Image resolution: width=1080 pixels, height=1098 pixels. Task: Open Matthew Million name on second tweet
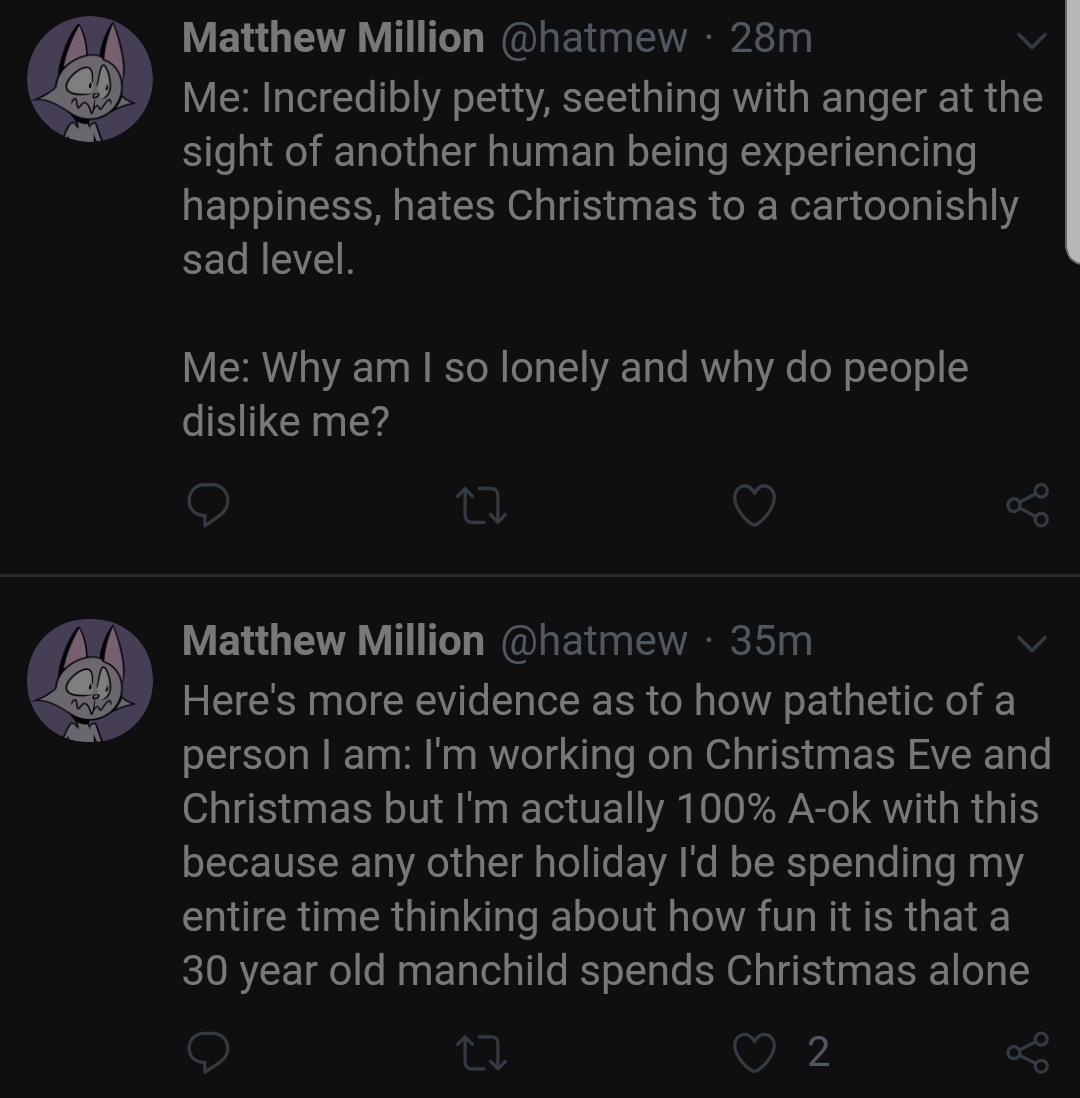pos(333,640)
